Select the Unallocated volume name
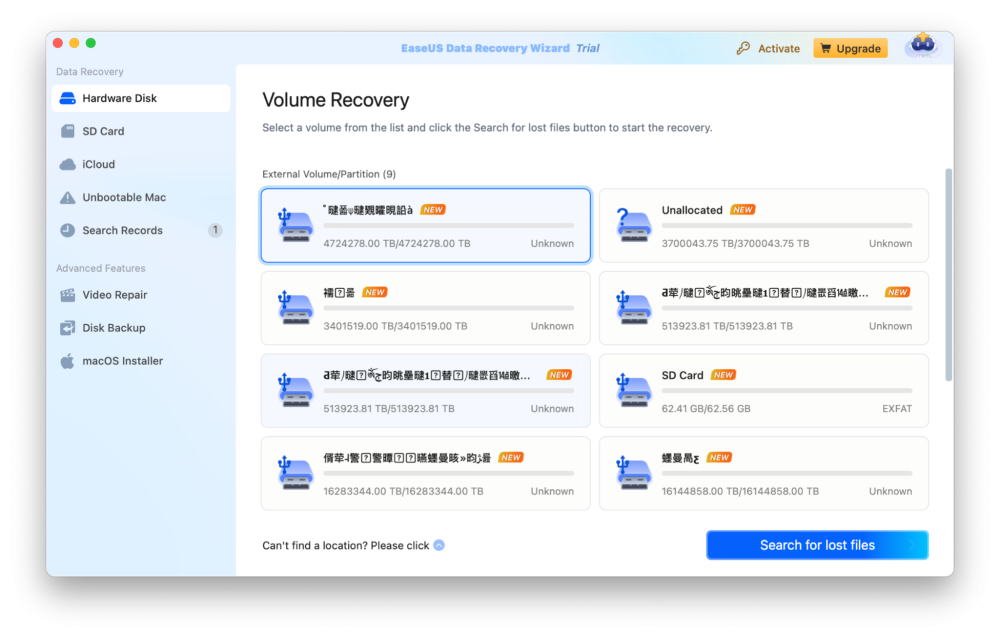1000x638 pixels. click(692, 210)
